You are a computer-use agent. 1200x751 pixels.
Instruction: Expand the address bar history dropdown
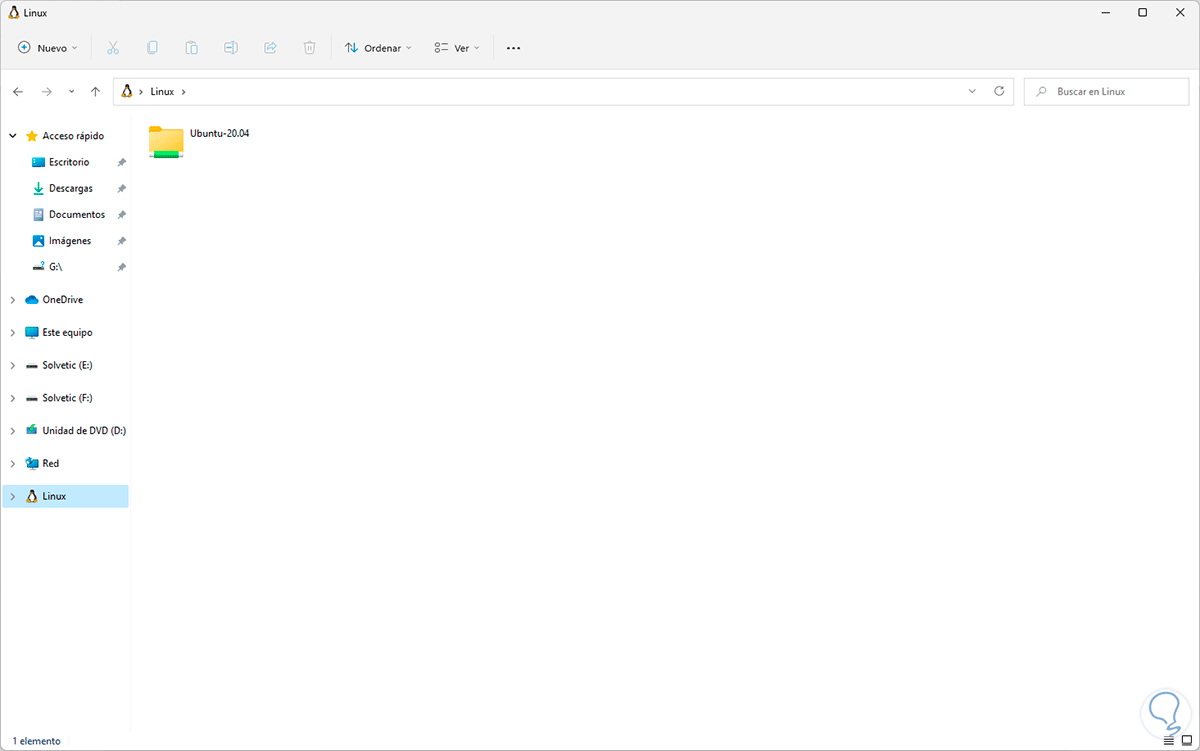pyautogui.click(x=973, y=91)
